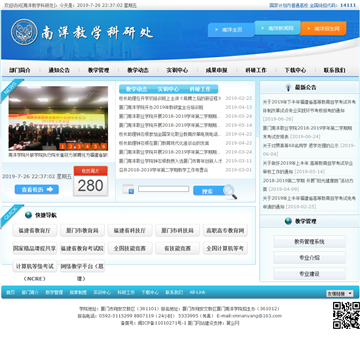Screen dimensions: 360x360
Task: Open 科研工作 in the main navigation
Action: coord(256,70)
